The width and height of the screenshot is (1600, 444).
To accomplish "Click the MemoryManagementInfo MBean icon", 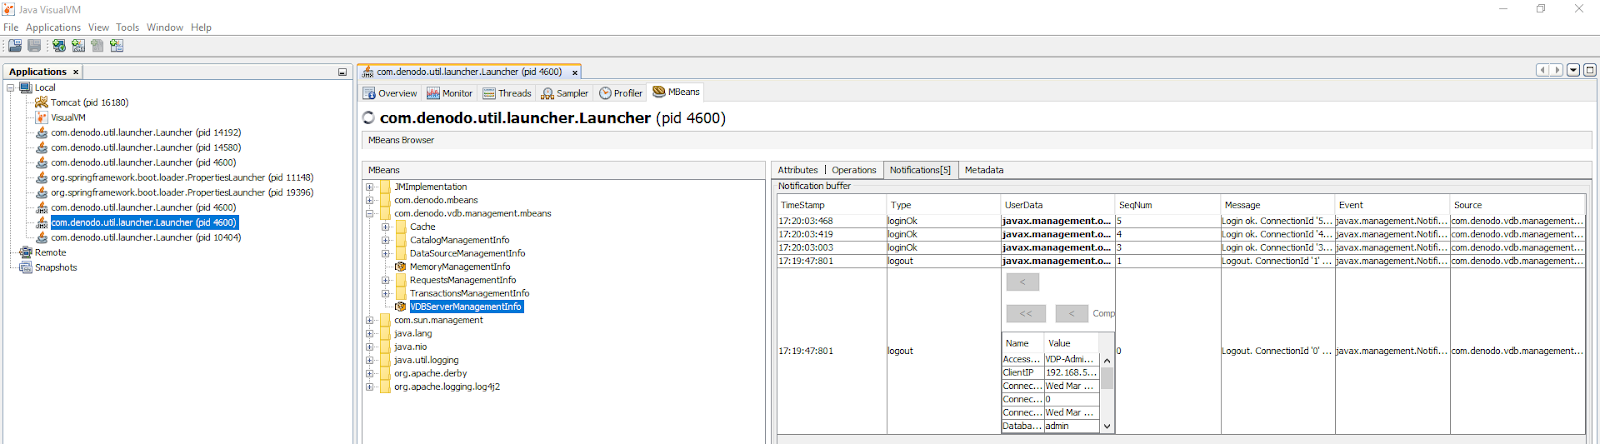I will coord(400,267).
